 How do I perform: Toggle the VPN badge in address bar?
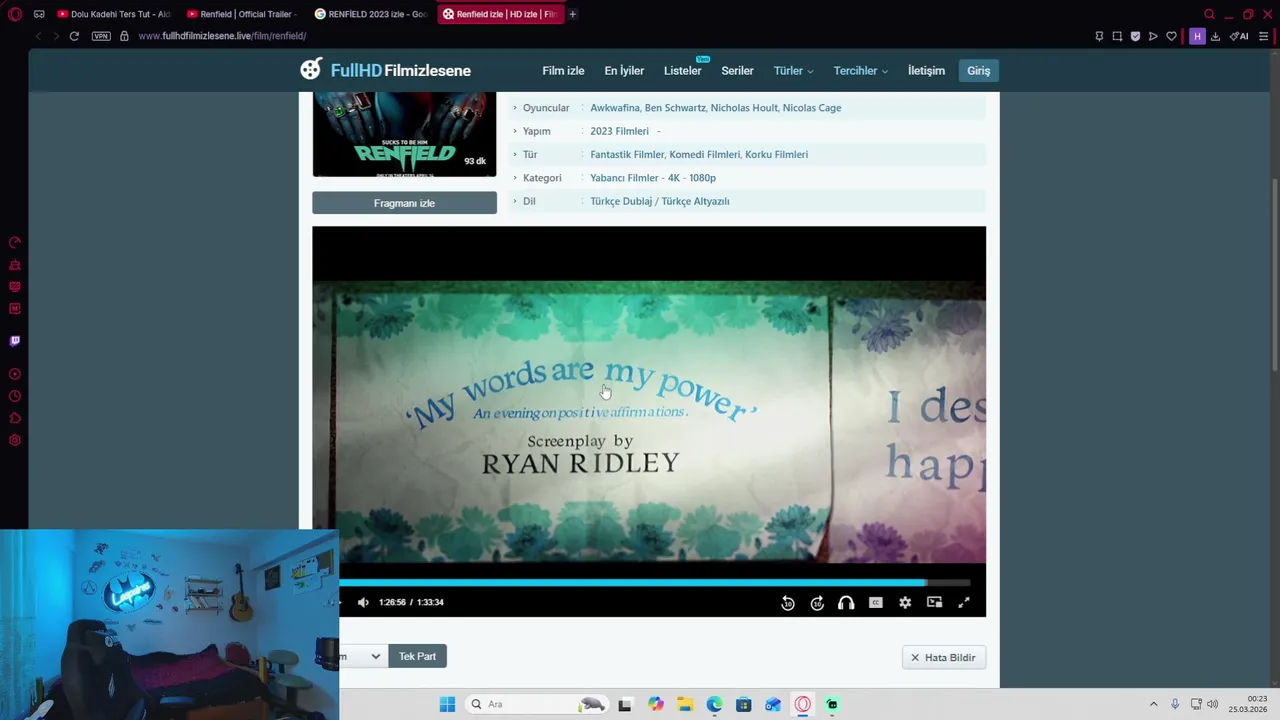tap(101, 36)
